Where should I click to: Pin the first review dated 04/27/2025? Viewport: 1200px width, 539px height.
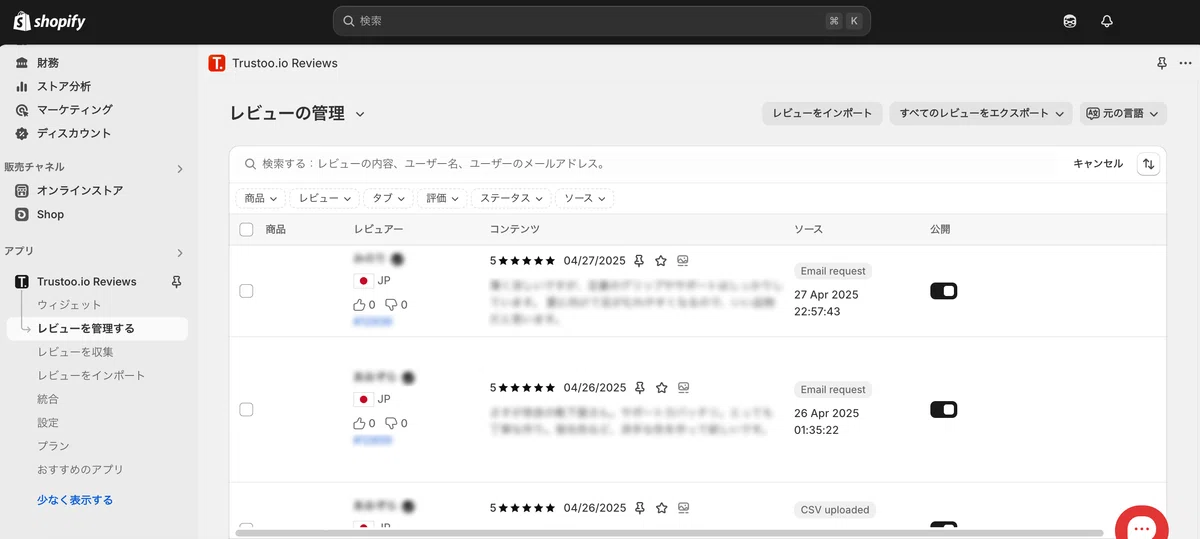[640, 261]
